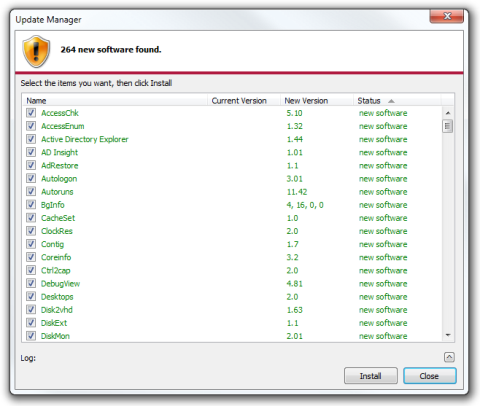The width and height of the screenshot is (480, 406).
Task: Click the list scrollbar thumb
Action: [x=448, y=126]
